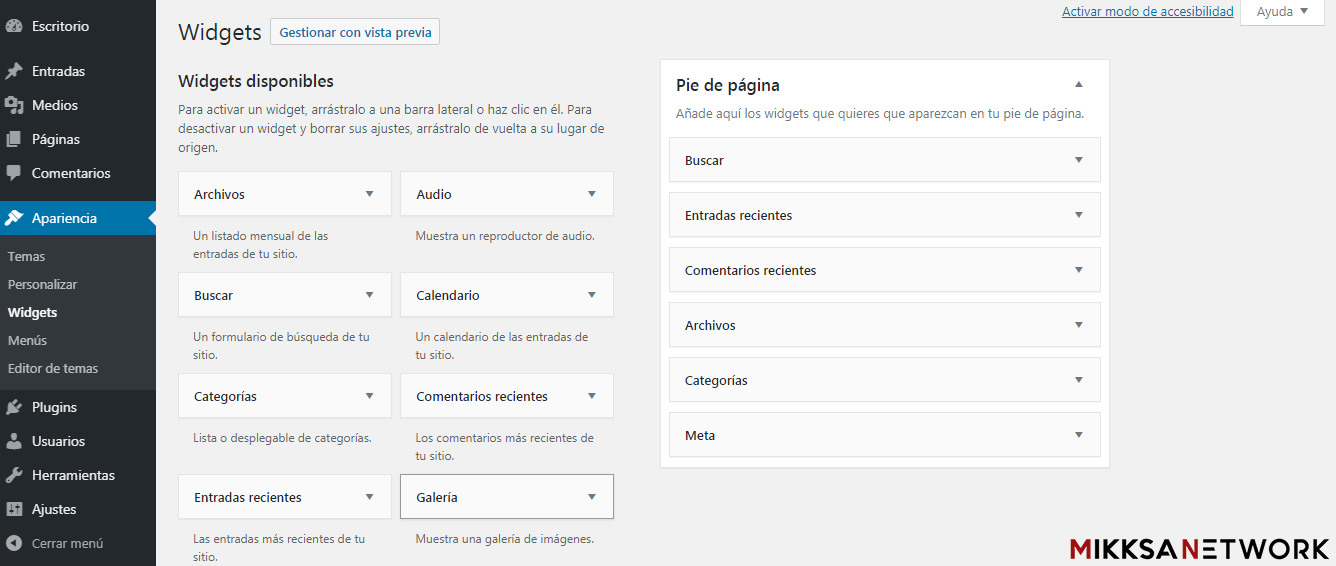Click the Escritorio dashboard icon
This screenshot has width=1336, height=566.
click(x=14, y=26)
